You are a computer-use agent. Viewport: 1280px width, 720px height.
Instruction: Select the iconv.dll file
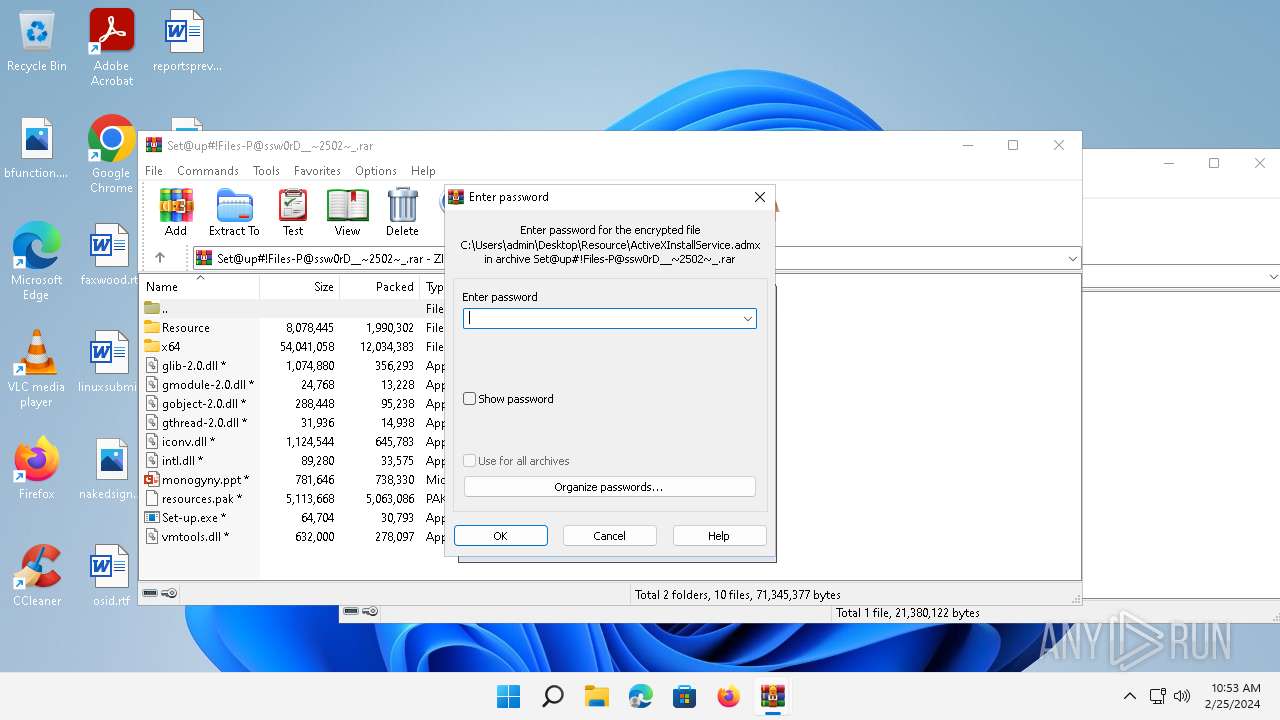coord(188,442)
